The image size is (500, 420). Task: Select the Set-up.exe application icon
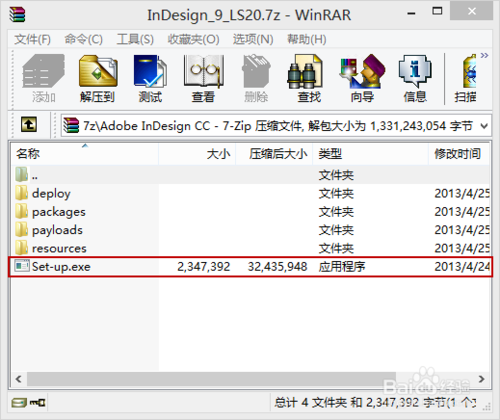22,266
